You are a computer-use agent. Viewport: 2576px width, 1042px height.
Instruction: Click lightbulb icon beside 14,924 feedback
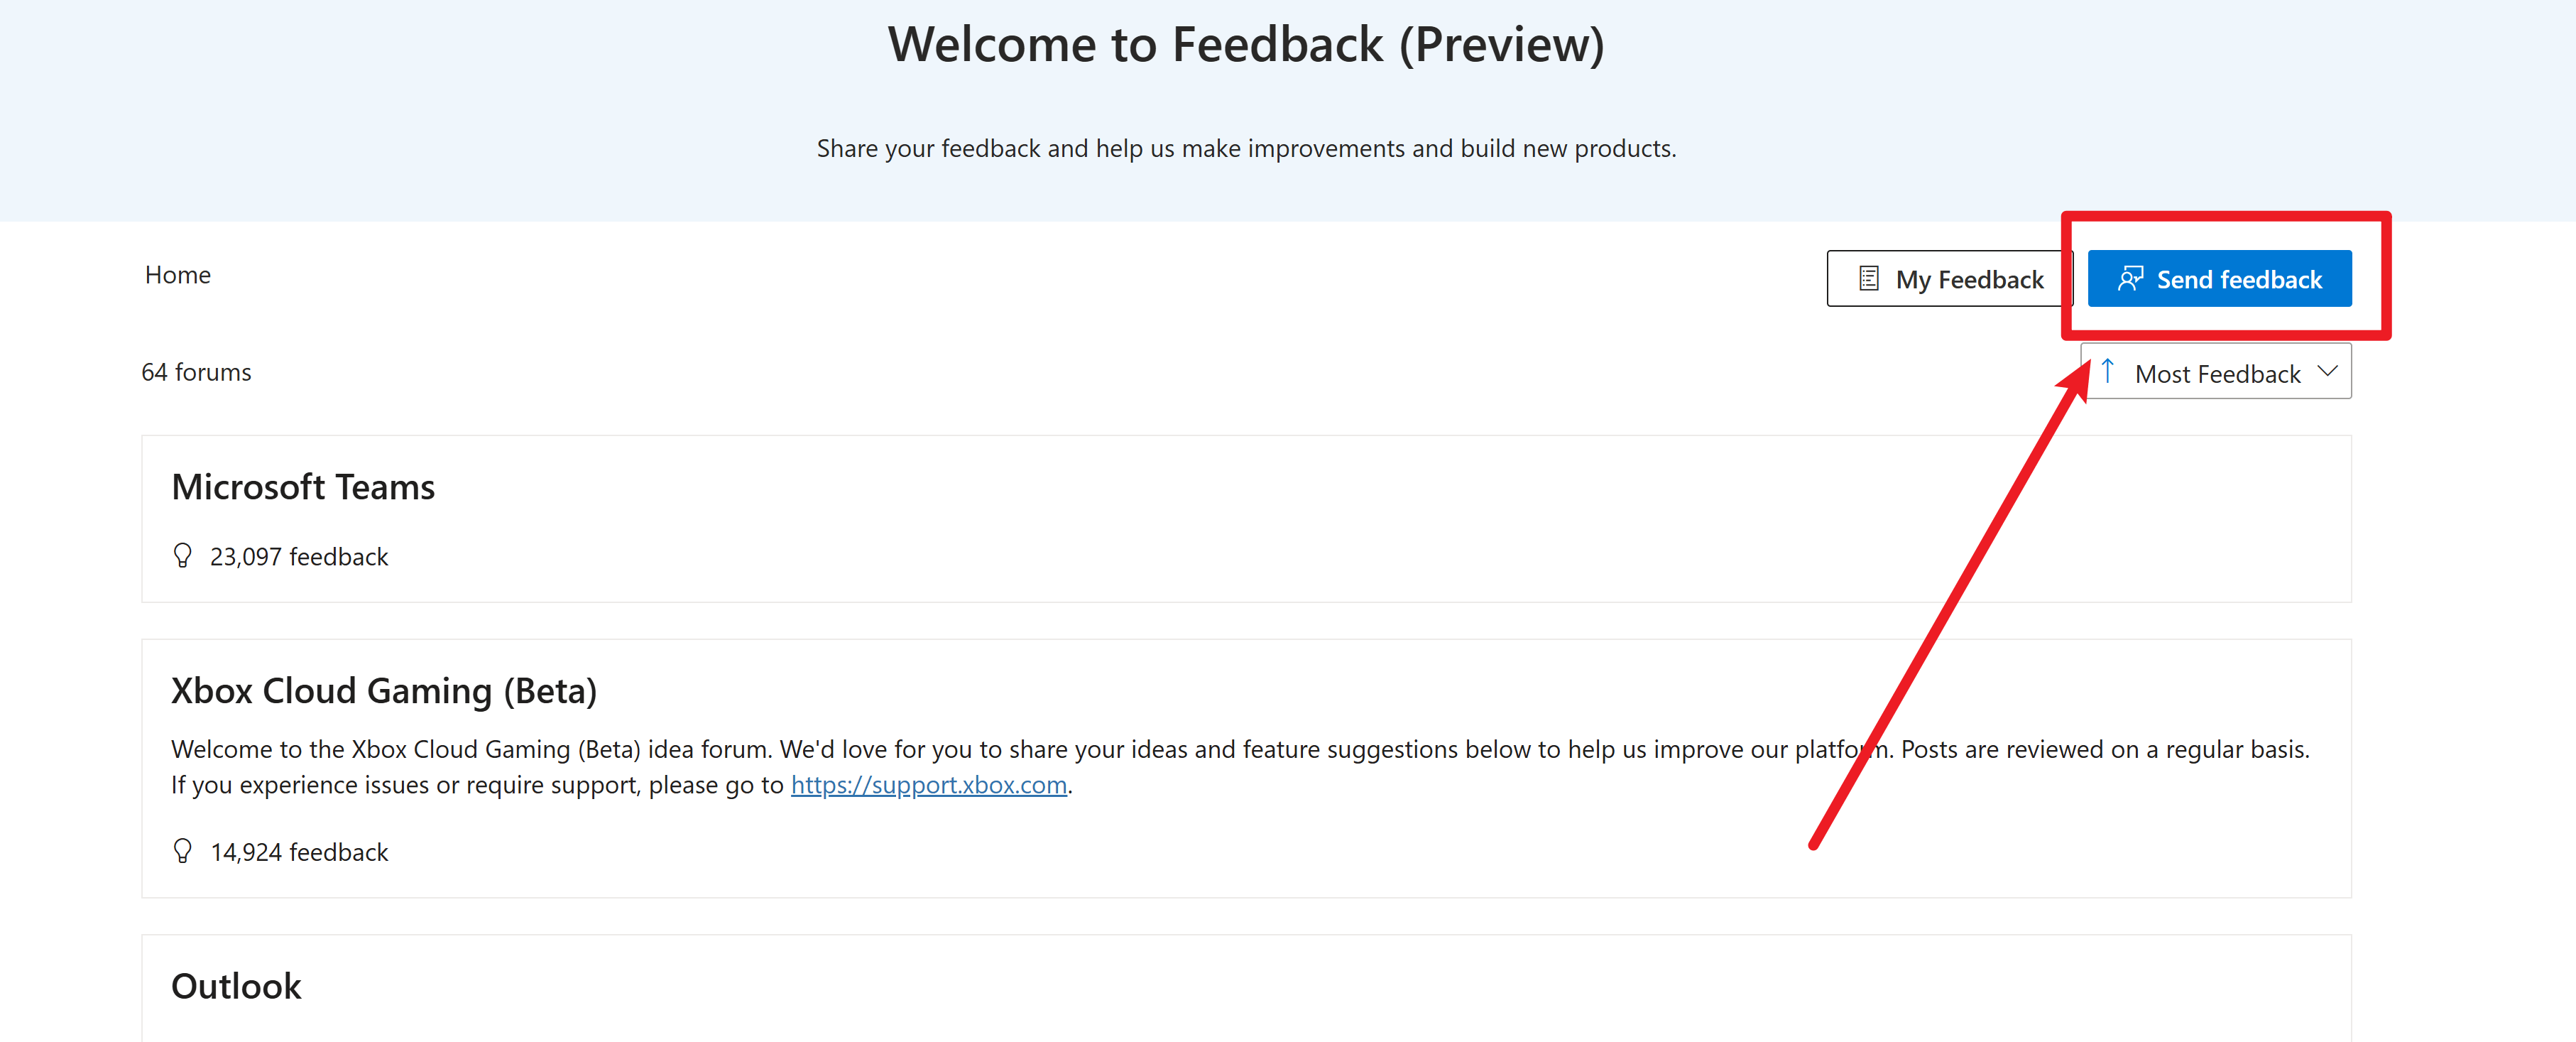(x=182, y=851)
